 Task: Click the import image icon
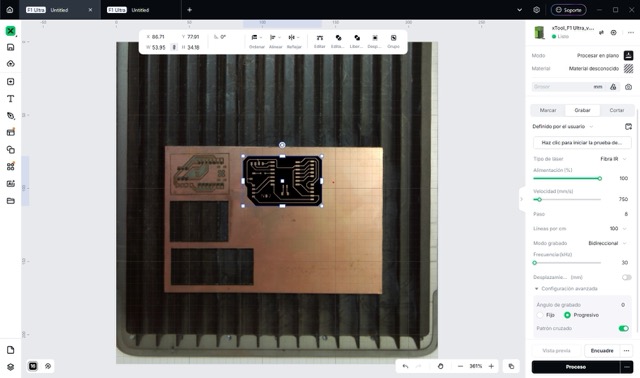11,82
